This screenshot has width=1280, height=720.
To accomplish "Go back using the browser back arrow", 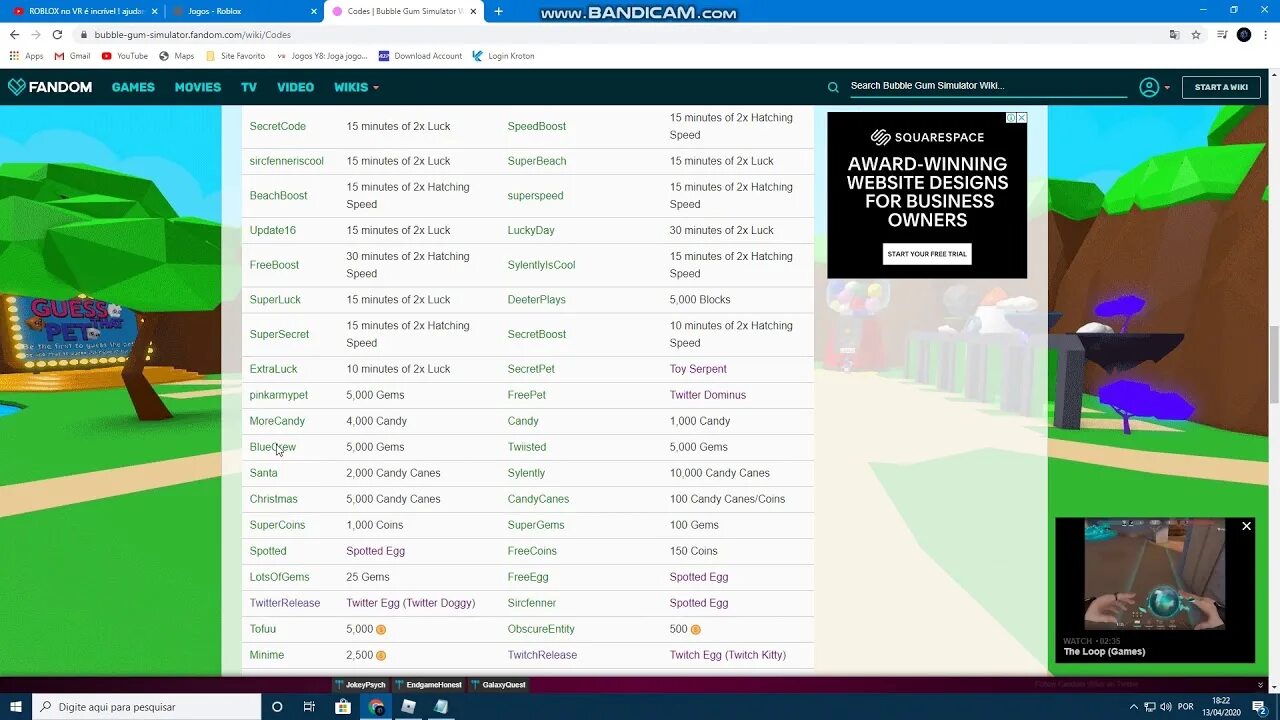I will click(x=14, y=34).
